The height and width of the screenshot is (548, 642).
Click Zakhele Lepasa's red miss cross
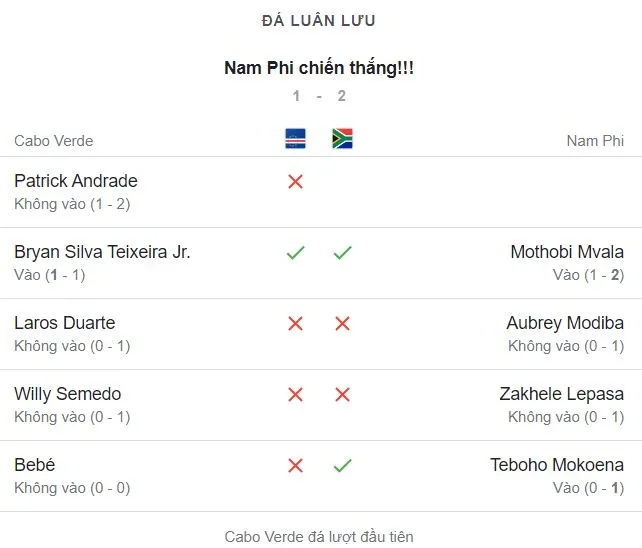click(342, 395)
